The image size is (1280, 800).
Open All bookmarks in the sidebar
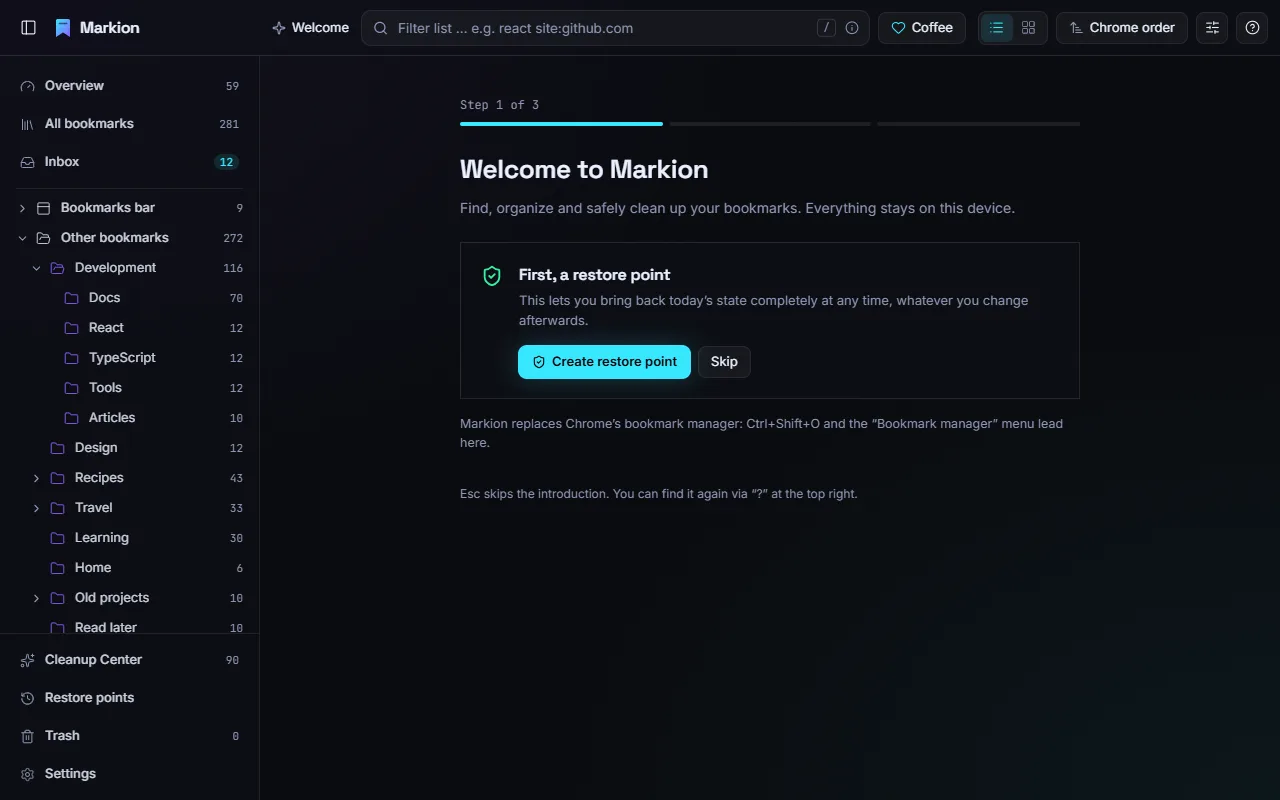pyautogui.click(x=129, y=124)
